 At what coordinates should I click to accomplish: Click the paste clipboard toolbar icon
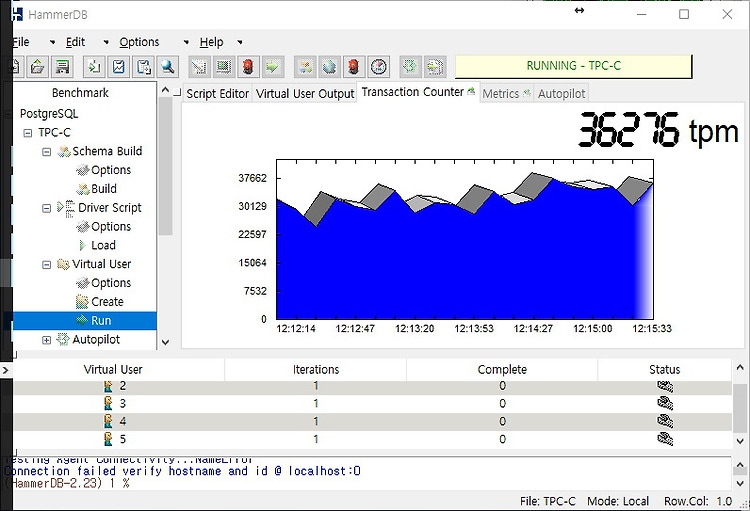click(x=143, y=67)
